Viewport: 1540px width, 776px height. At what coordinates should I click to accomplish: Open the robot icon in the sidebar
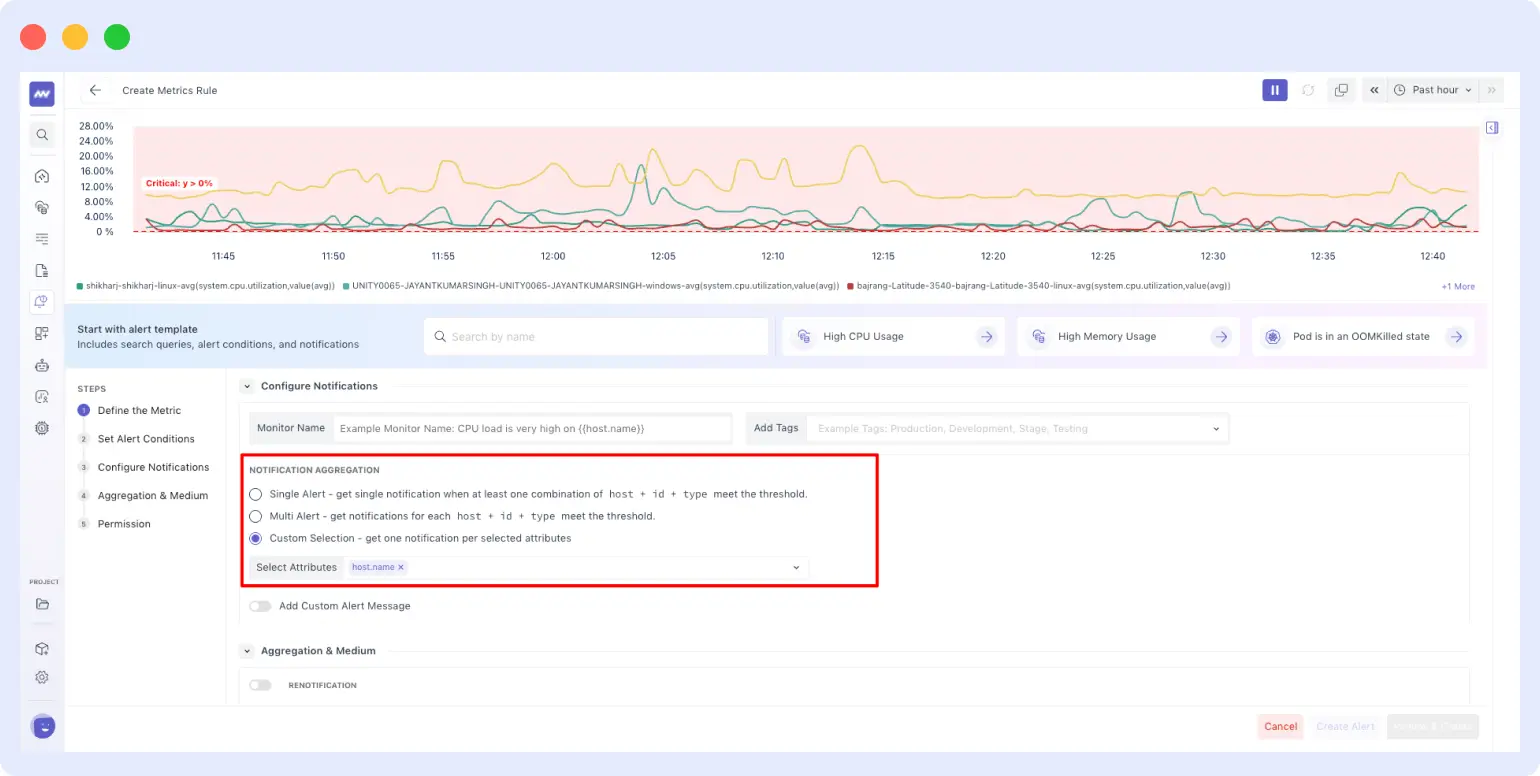tap(42, 365)
